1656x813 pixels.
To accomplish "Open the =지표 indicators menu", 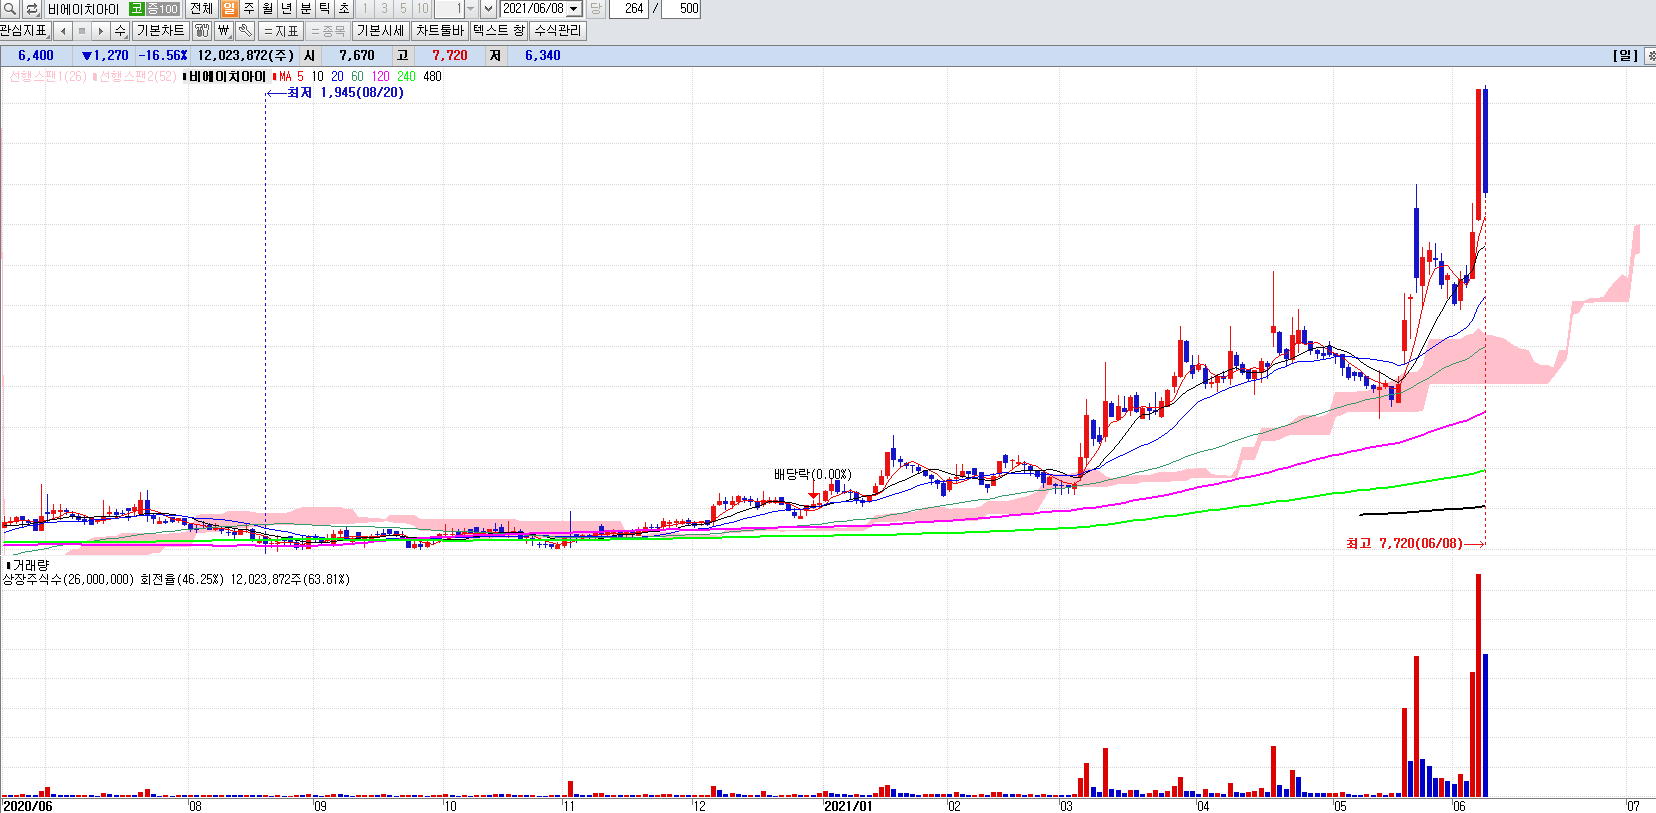I will click(281, 31).
